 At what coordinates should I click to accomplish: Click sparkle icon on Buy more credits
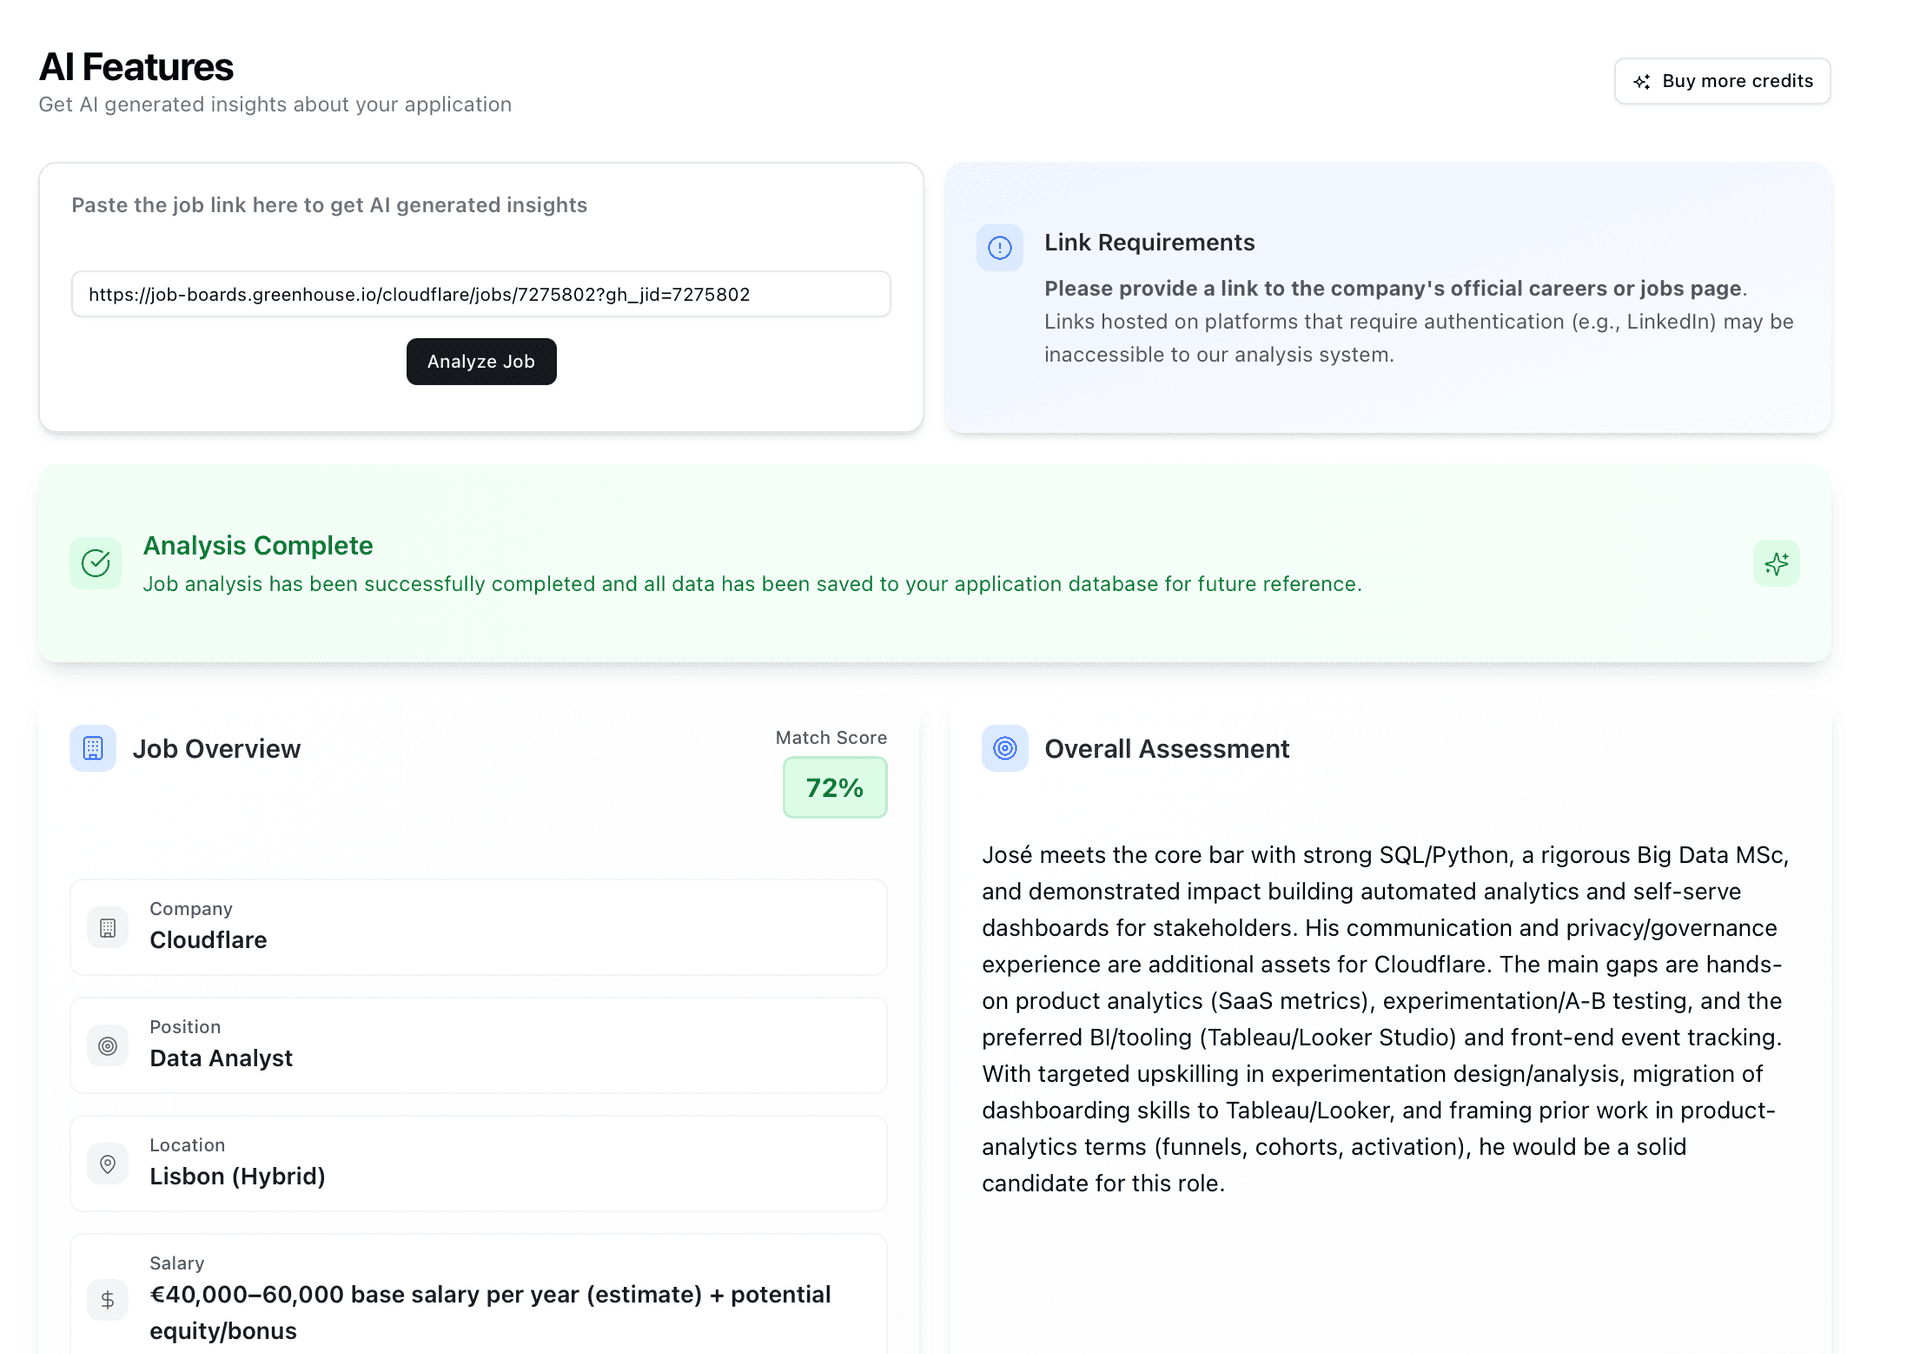coord(1642,82)
